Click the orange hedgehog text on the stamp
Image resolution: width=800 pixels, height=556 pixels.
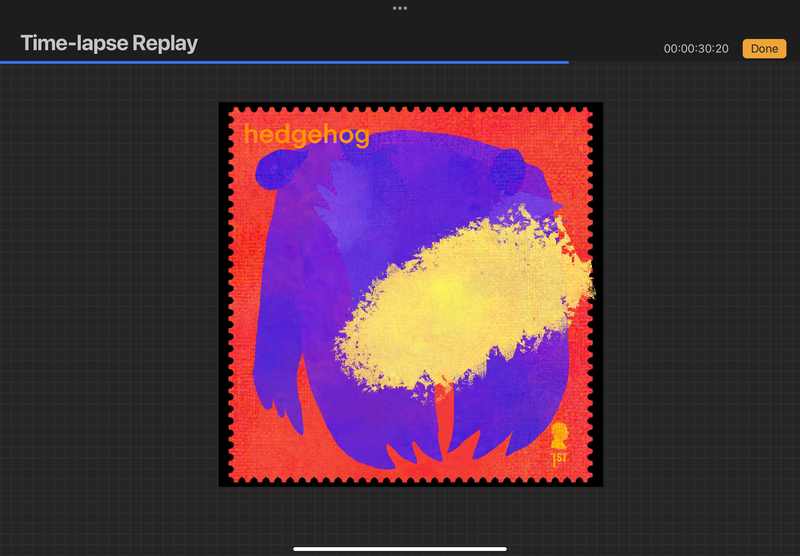coord(306,135)
